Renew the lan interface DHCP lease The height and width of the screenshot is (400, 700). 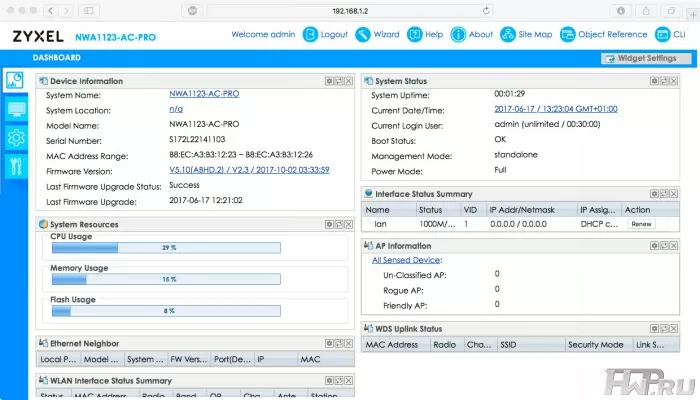(x=641, y=224)
